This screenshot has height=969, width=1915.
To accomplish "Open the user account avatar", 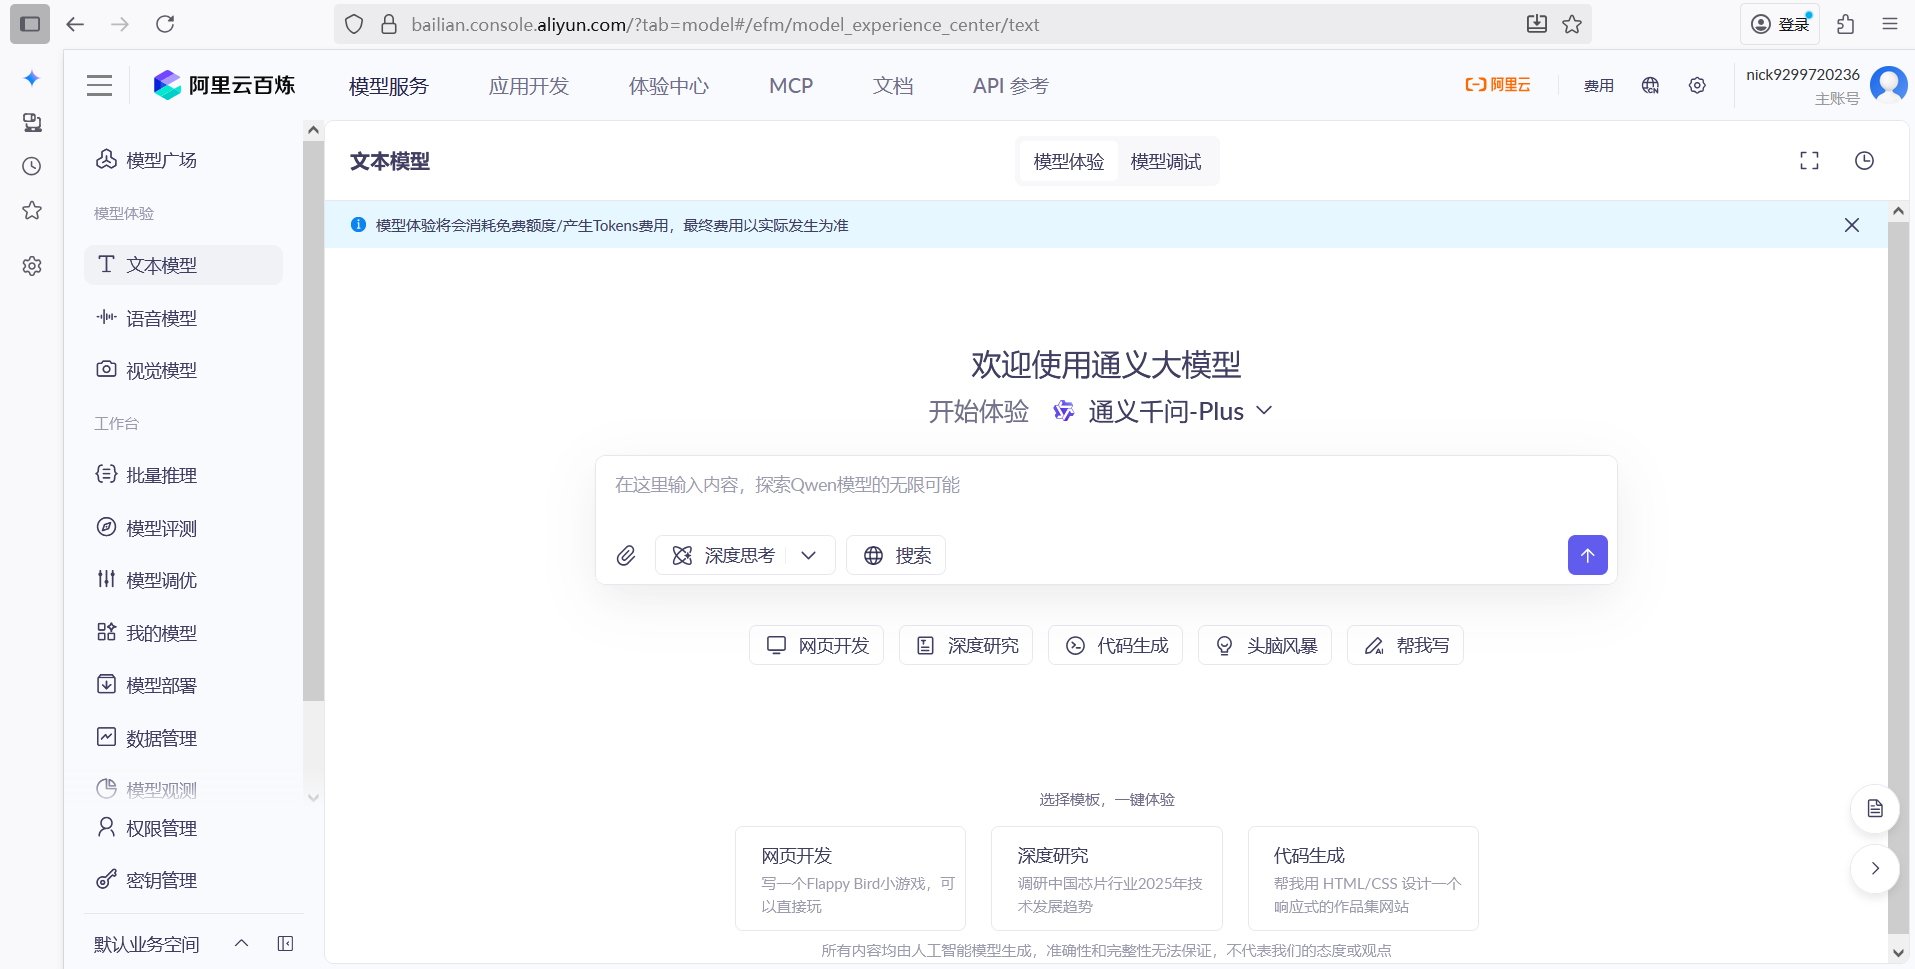I will pos(1888,85).
